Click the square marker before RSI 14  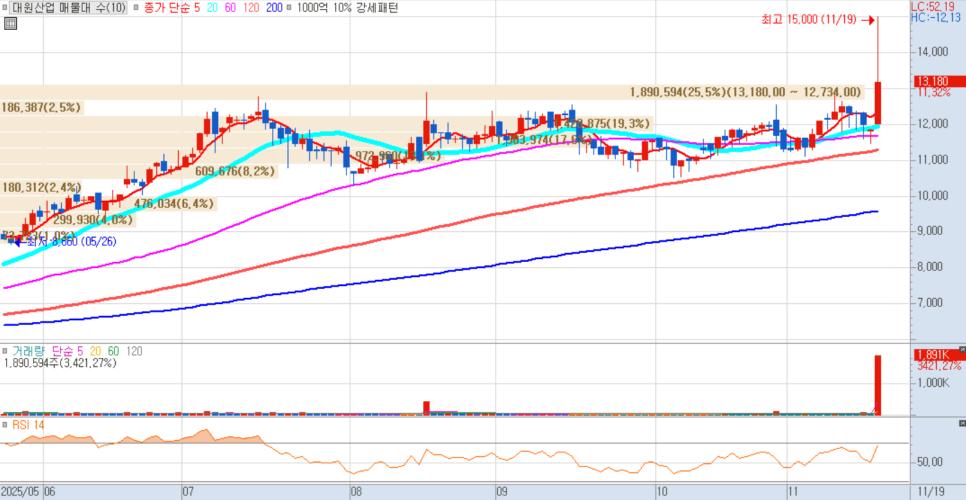click(6, 425)
